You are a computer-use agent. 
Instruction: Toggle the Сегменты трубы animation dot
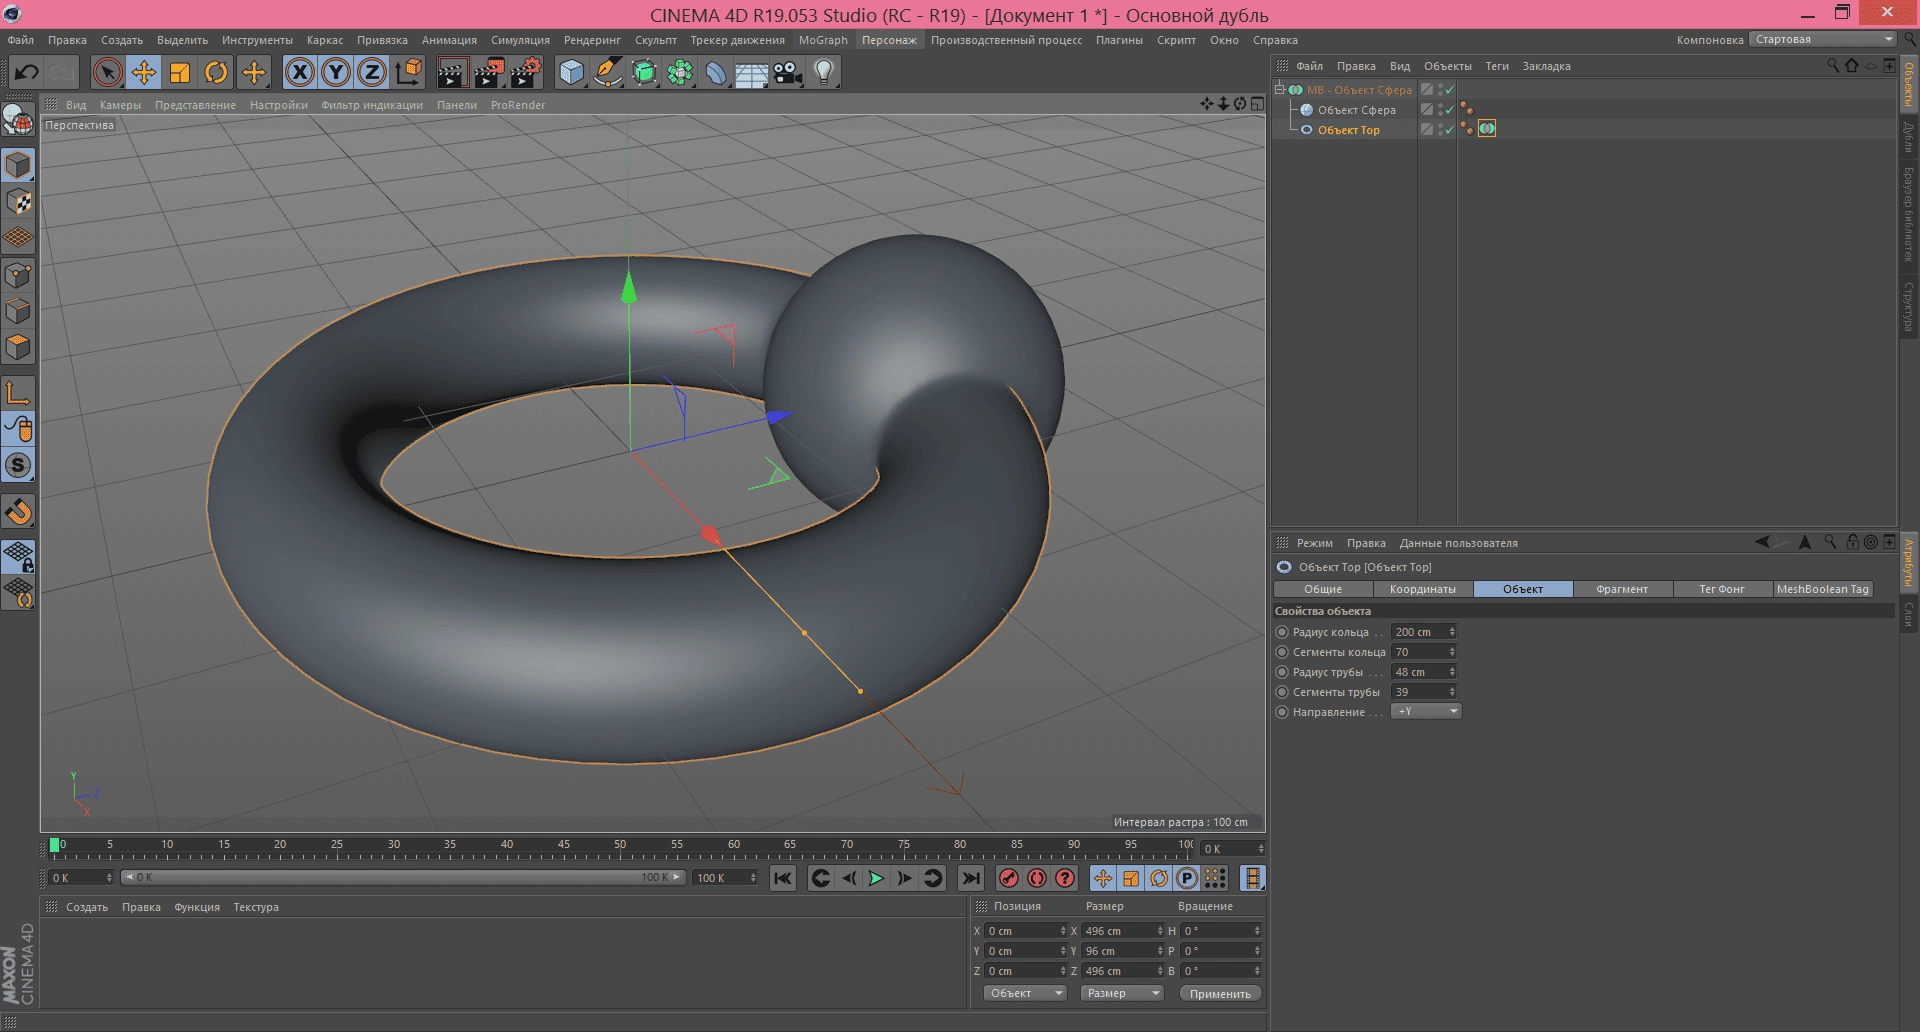(x=1282, y=692)
